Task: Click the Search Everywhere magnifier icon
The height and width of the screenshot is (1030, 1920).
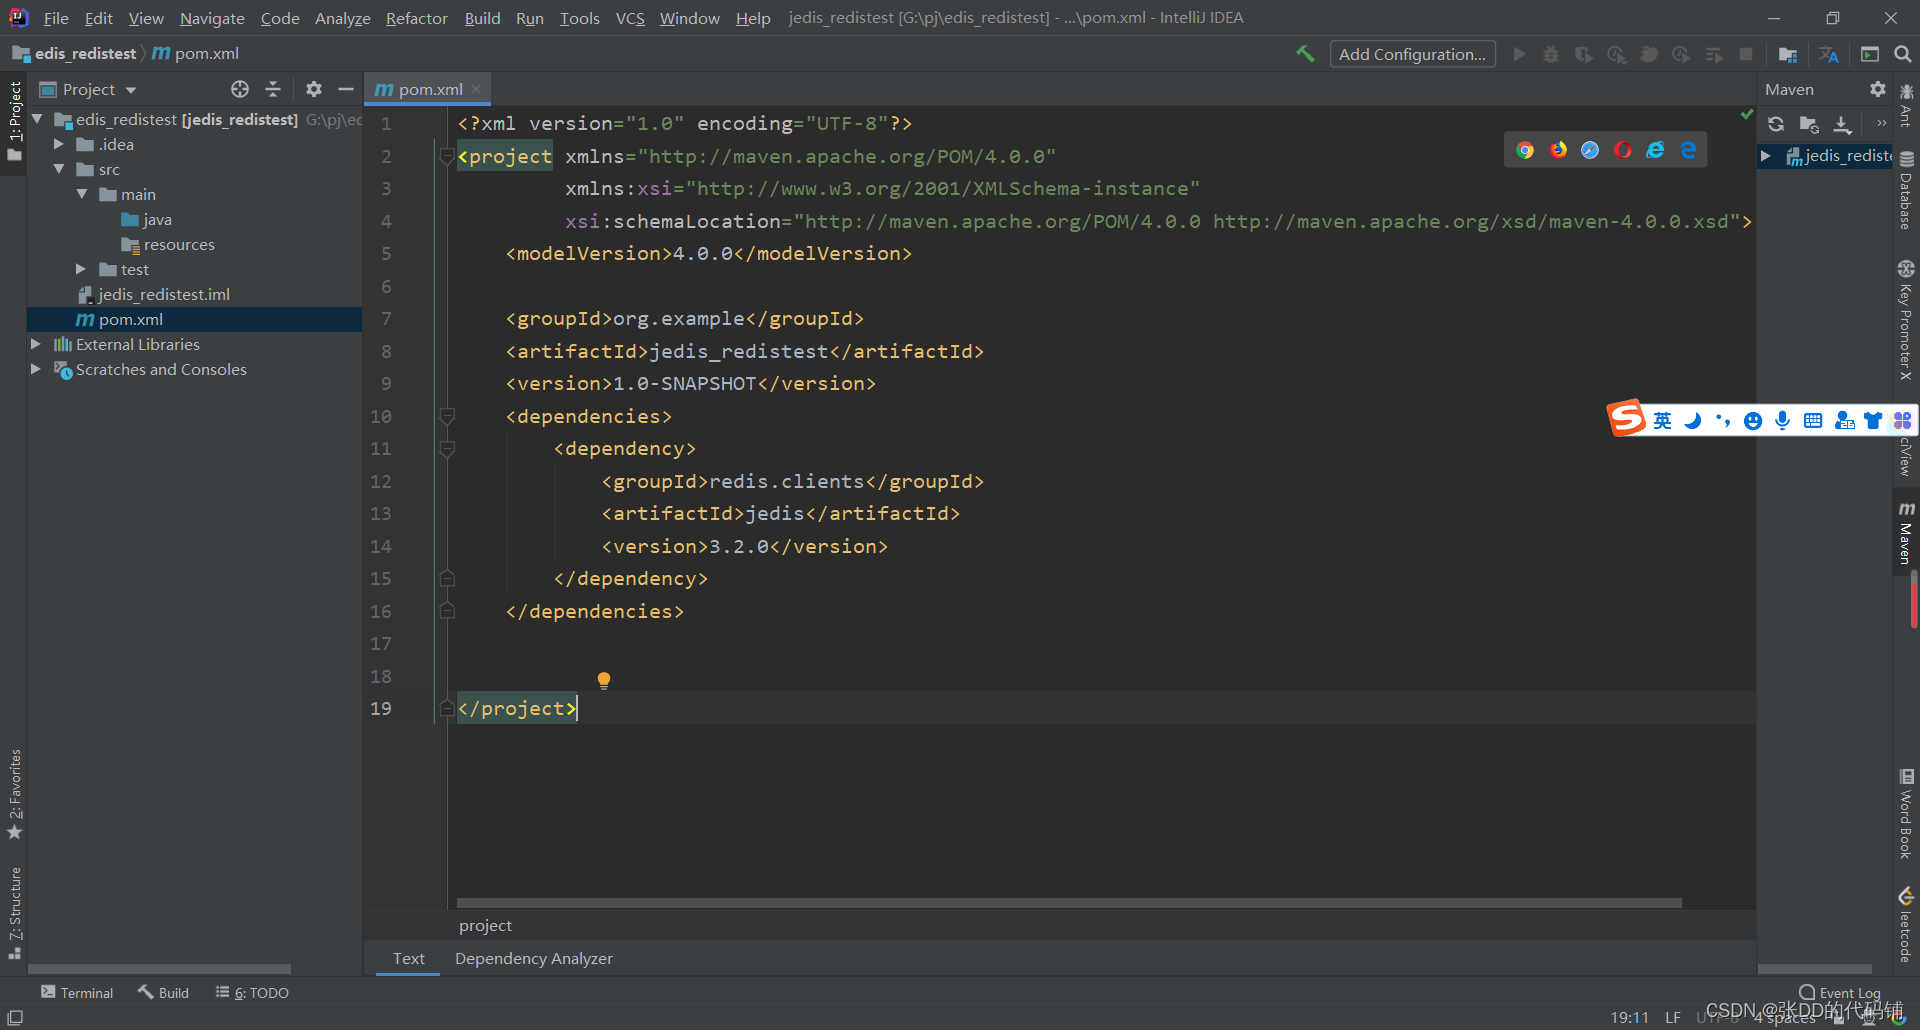Action: point(1902,54)
